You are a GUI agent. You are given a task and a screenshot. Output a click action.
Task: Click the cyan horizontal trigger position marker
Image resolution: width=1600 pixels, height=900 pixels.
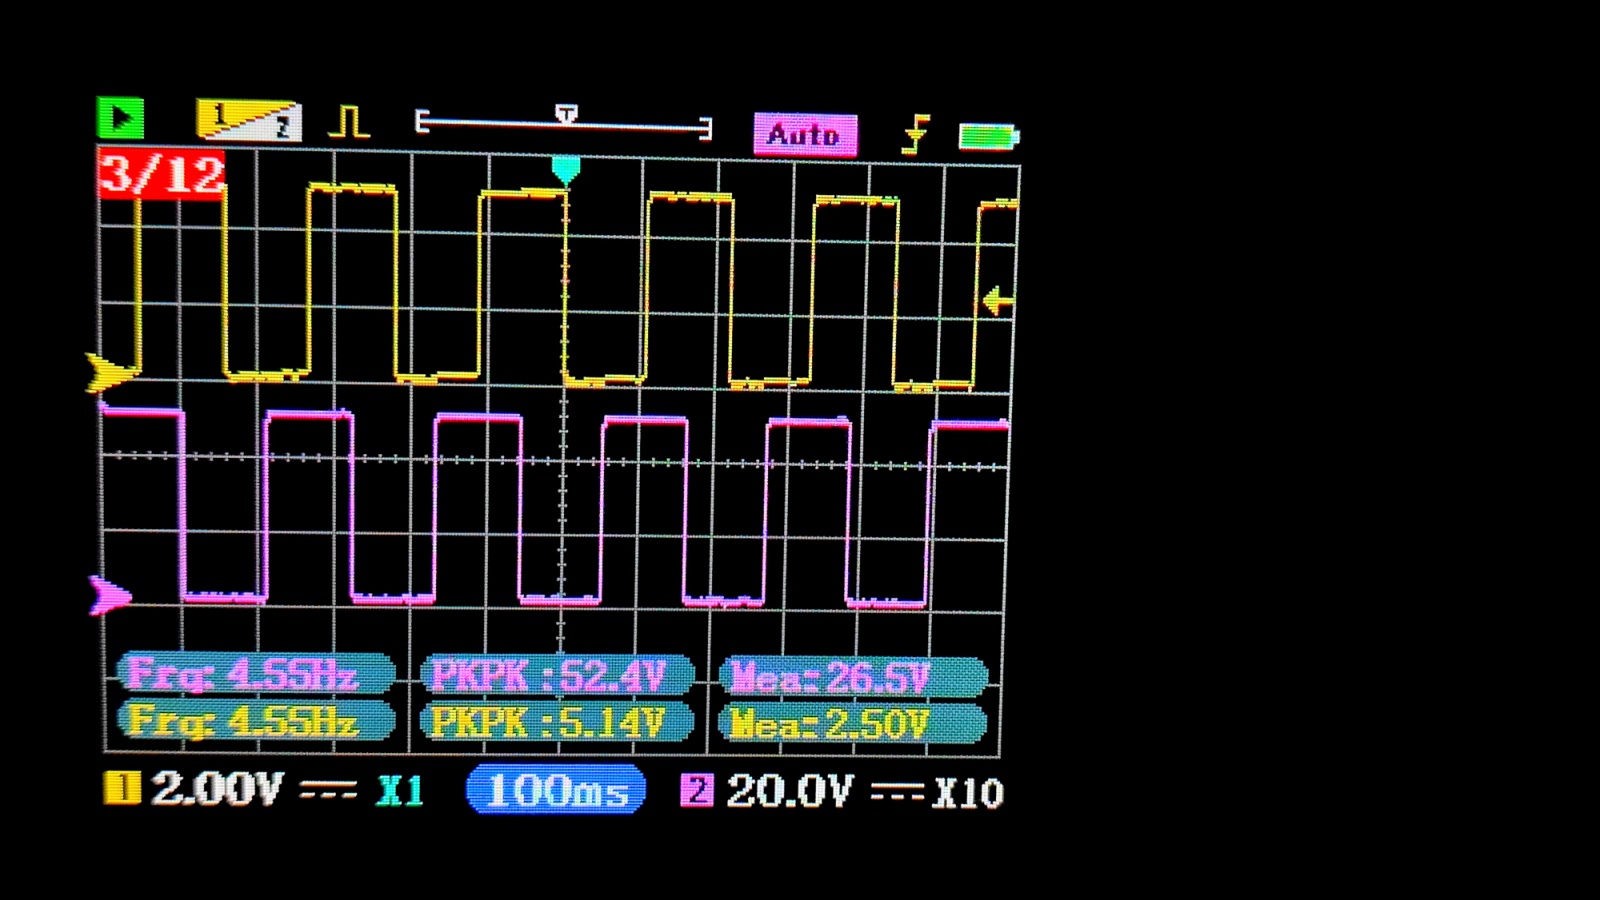[x=565, y=170]
